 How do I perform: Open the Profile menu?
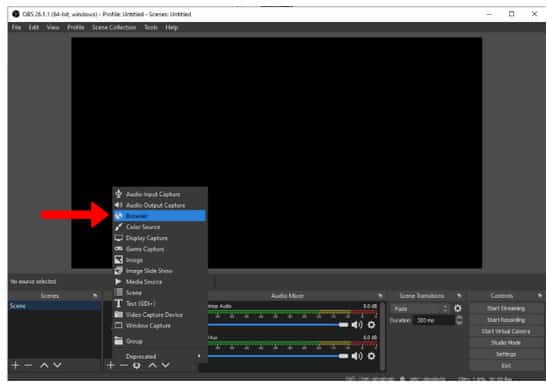76,28
